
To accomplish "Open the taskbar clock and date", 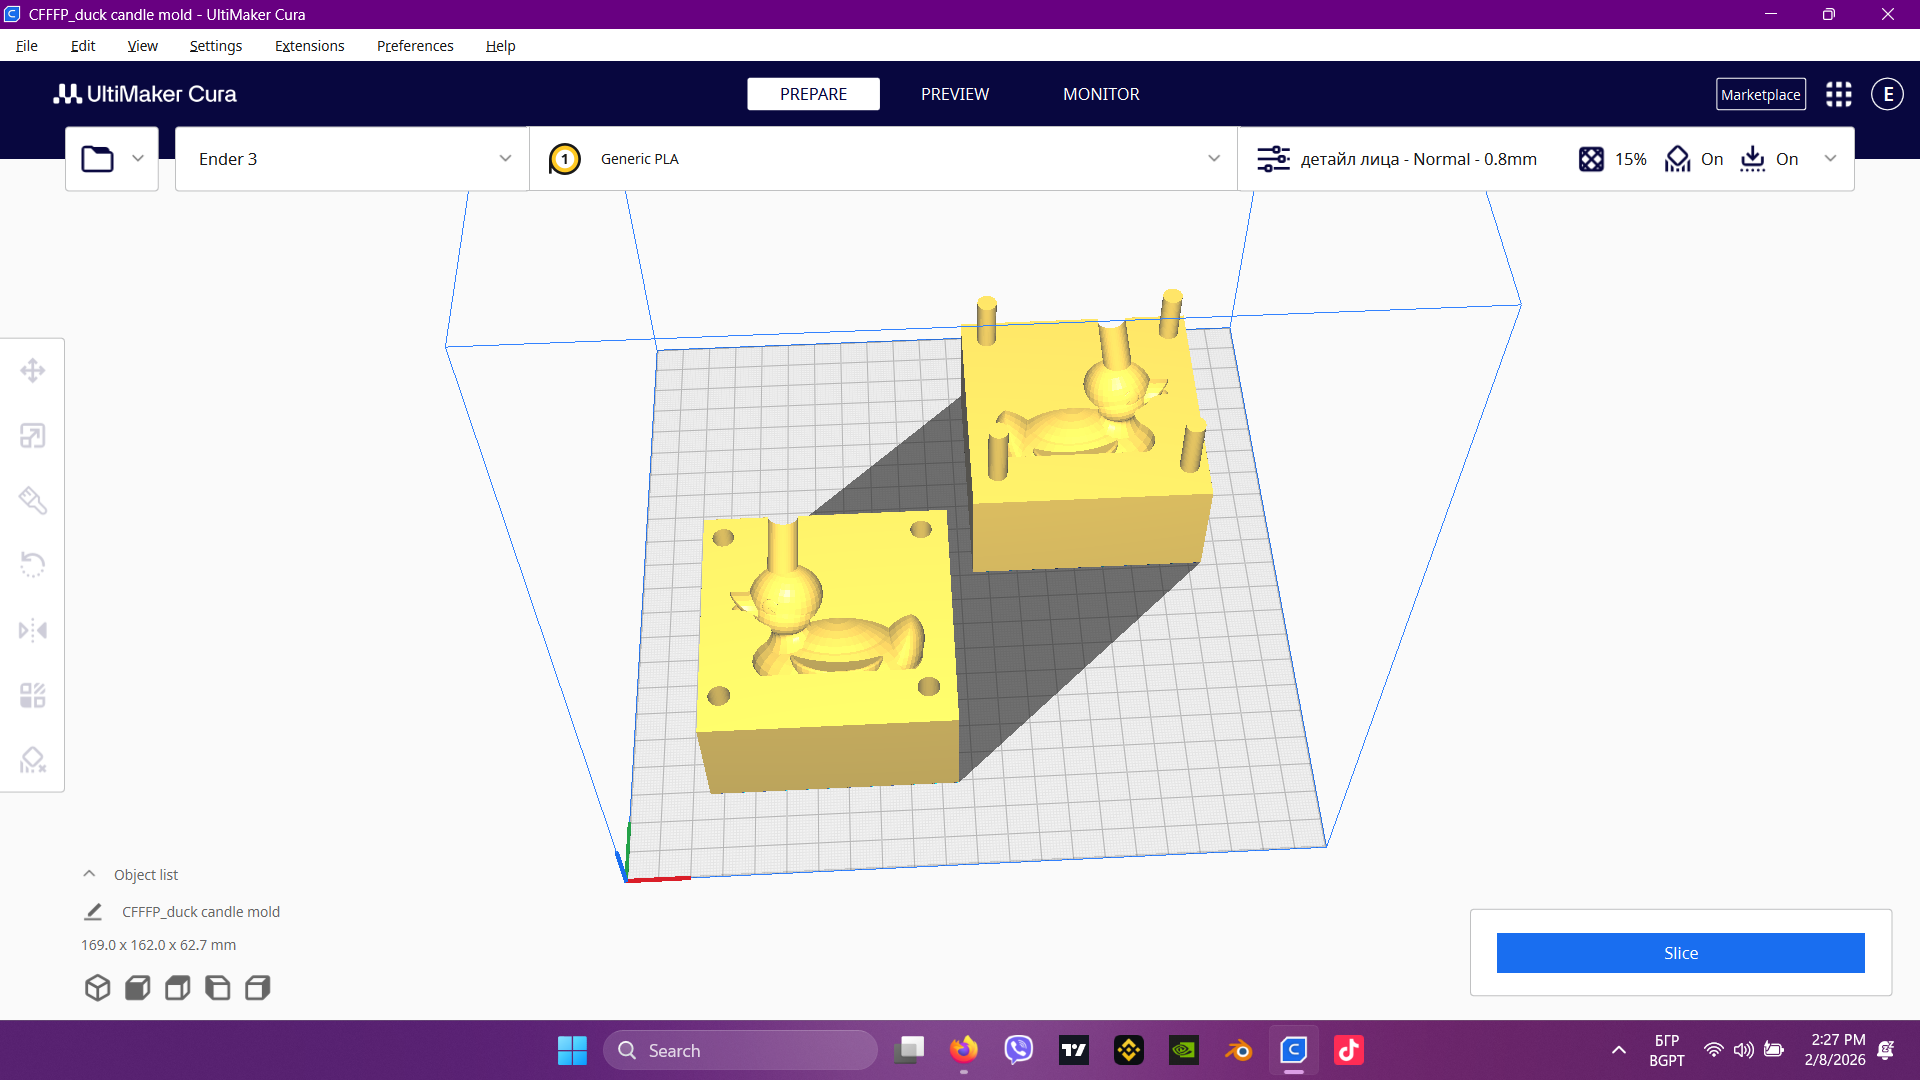I will [1836, 1050].
